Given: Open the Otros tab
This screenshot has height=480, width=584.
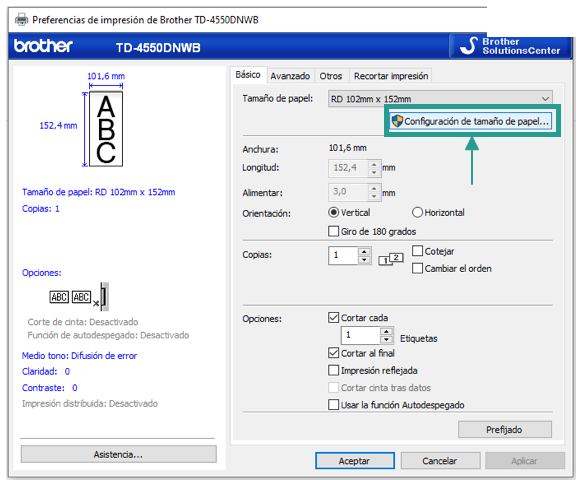Looking at the screenshot, I should 331,76.
